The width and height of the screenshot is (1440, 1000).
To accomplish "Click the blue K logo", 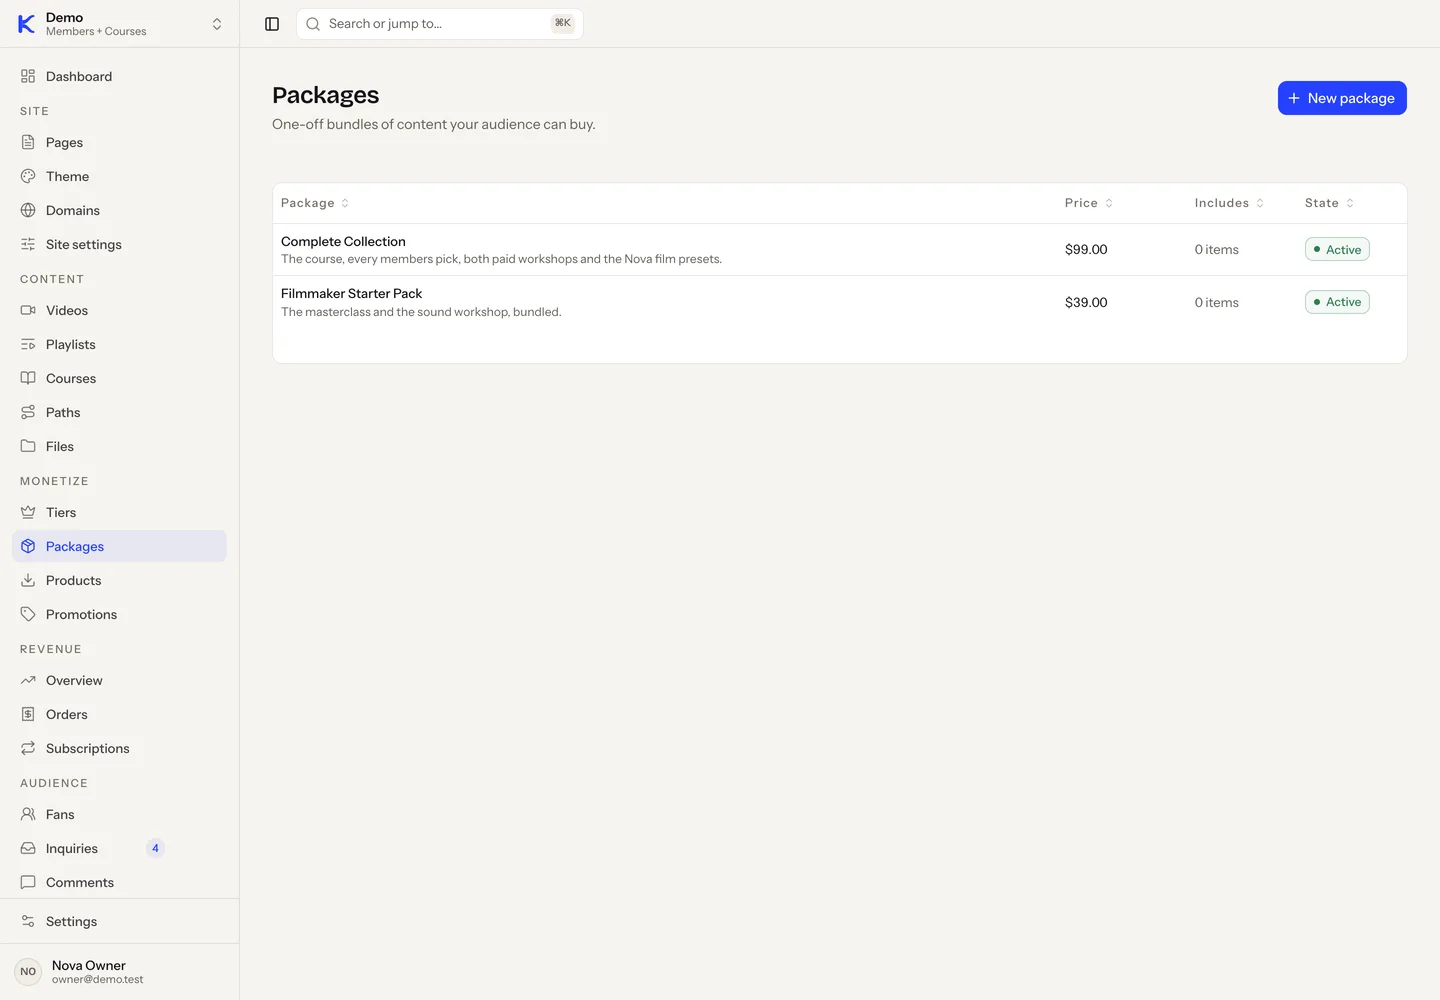I will (x=27, y=24).
